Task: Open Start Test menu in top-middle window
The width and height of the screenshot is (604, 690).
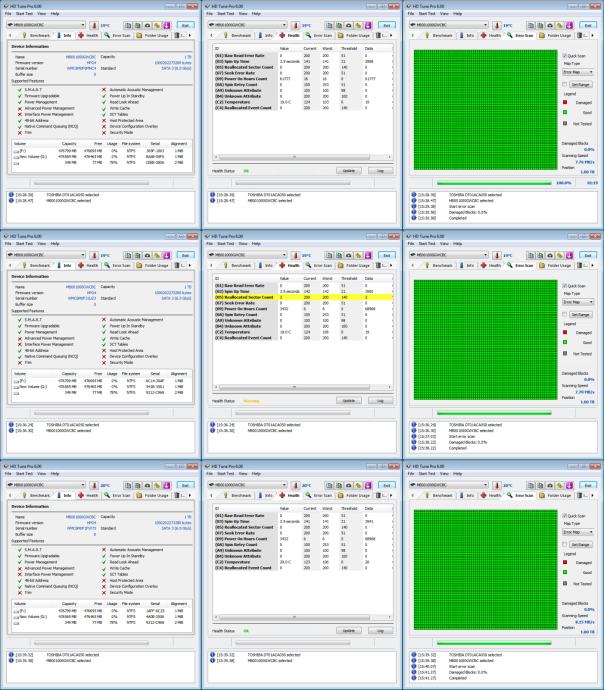Action: [226, 14]
